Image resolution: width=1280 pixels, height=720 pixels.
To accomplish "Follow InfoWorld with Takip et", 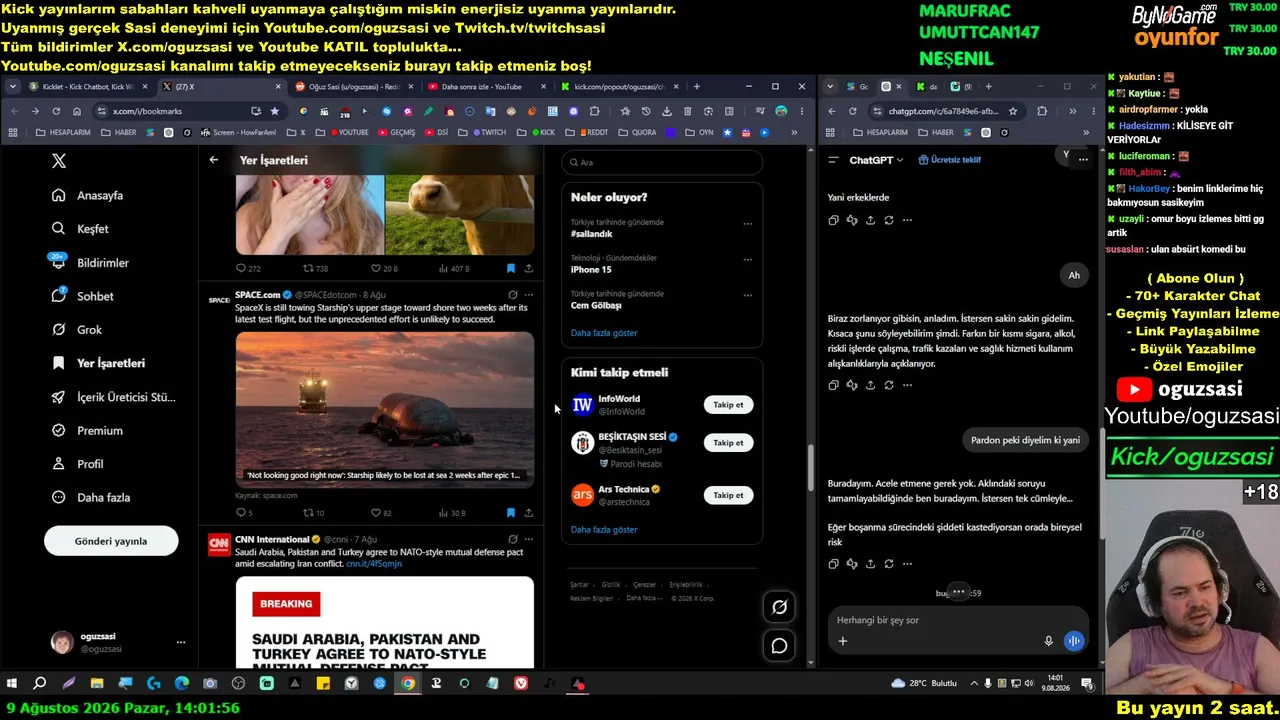I will click(x=728, y=405).
